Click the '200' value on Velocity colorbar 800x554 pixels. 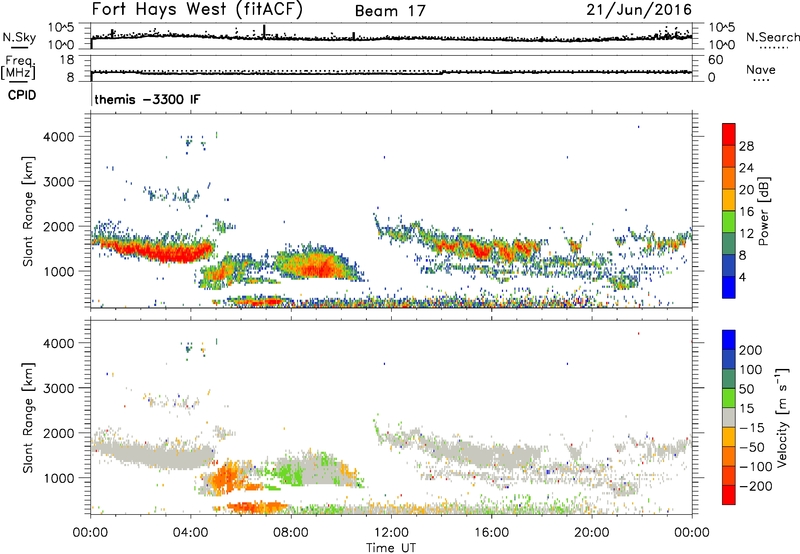pos(751,350)
